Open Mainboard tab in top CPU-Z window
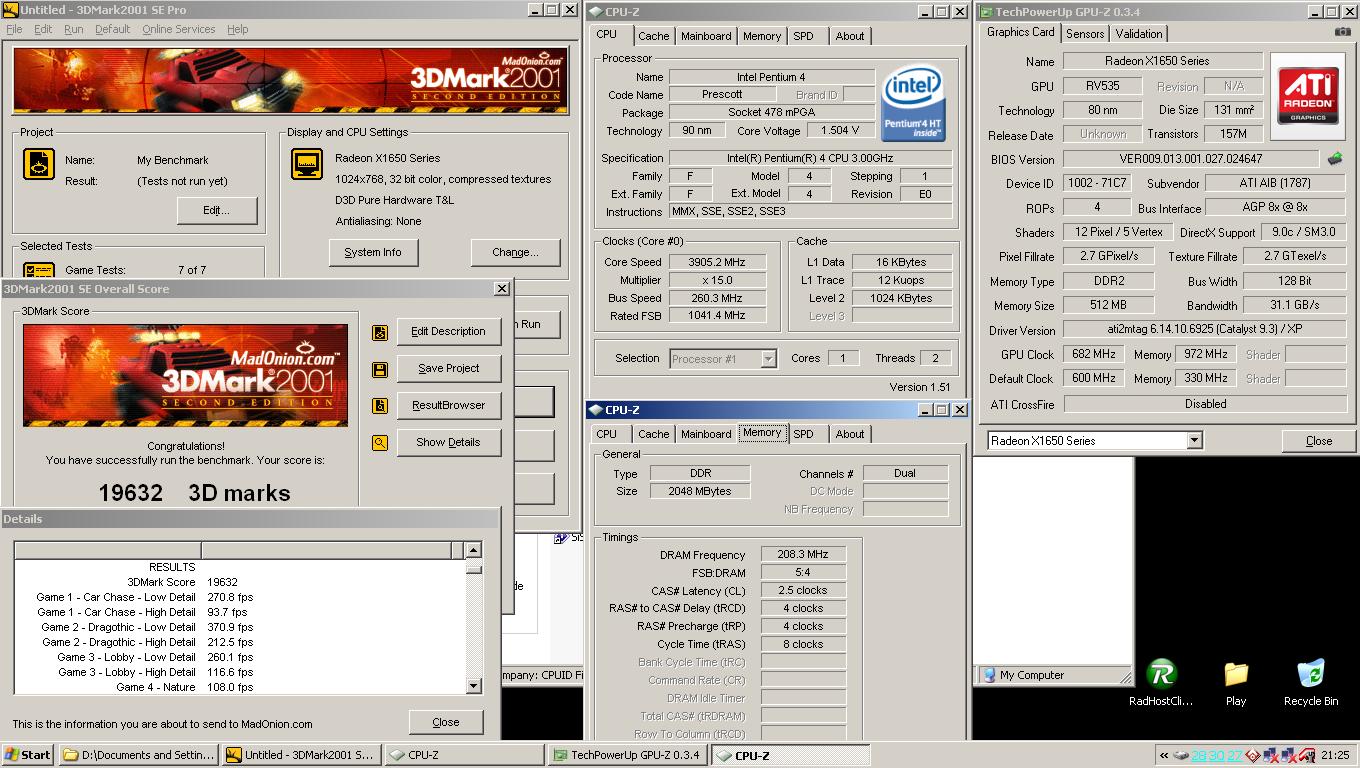The height and width of the screenshot is (768, 1360). coord(706,36)
